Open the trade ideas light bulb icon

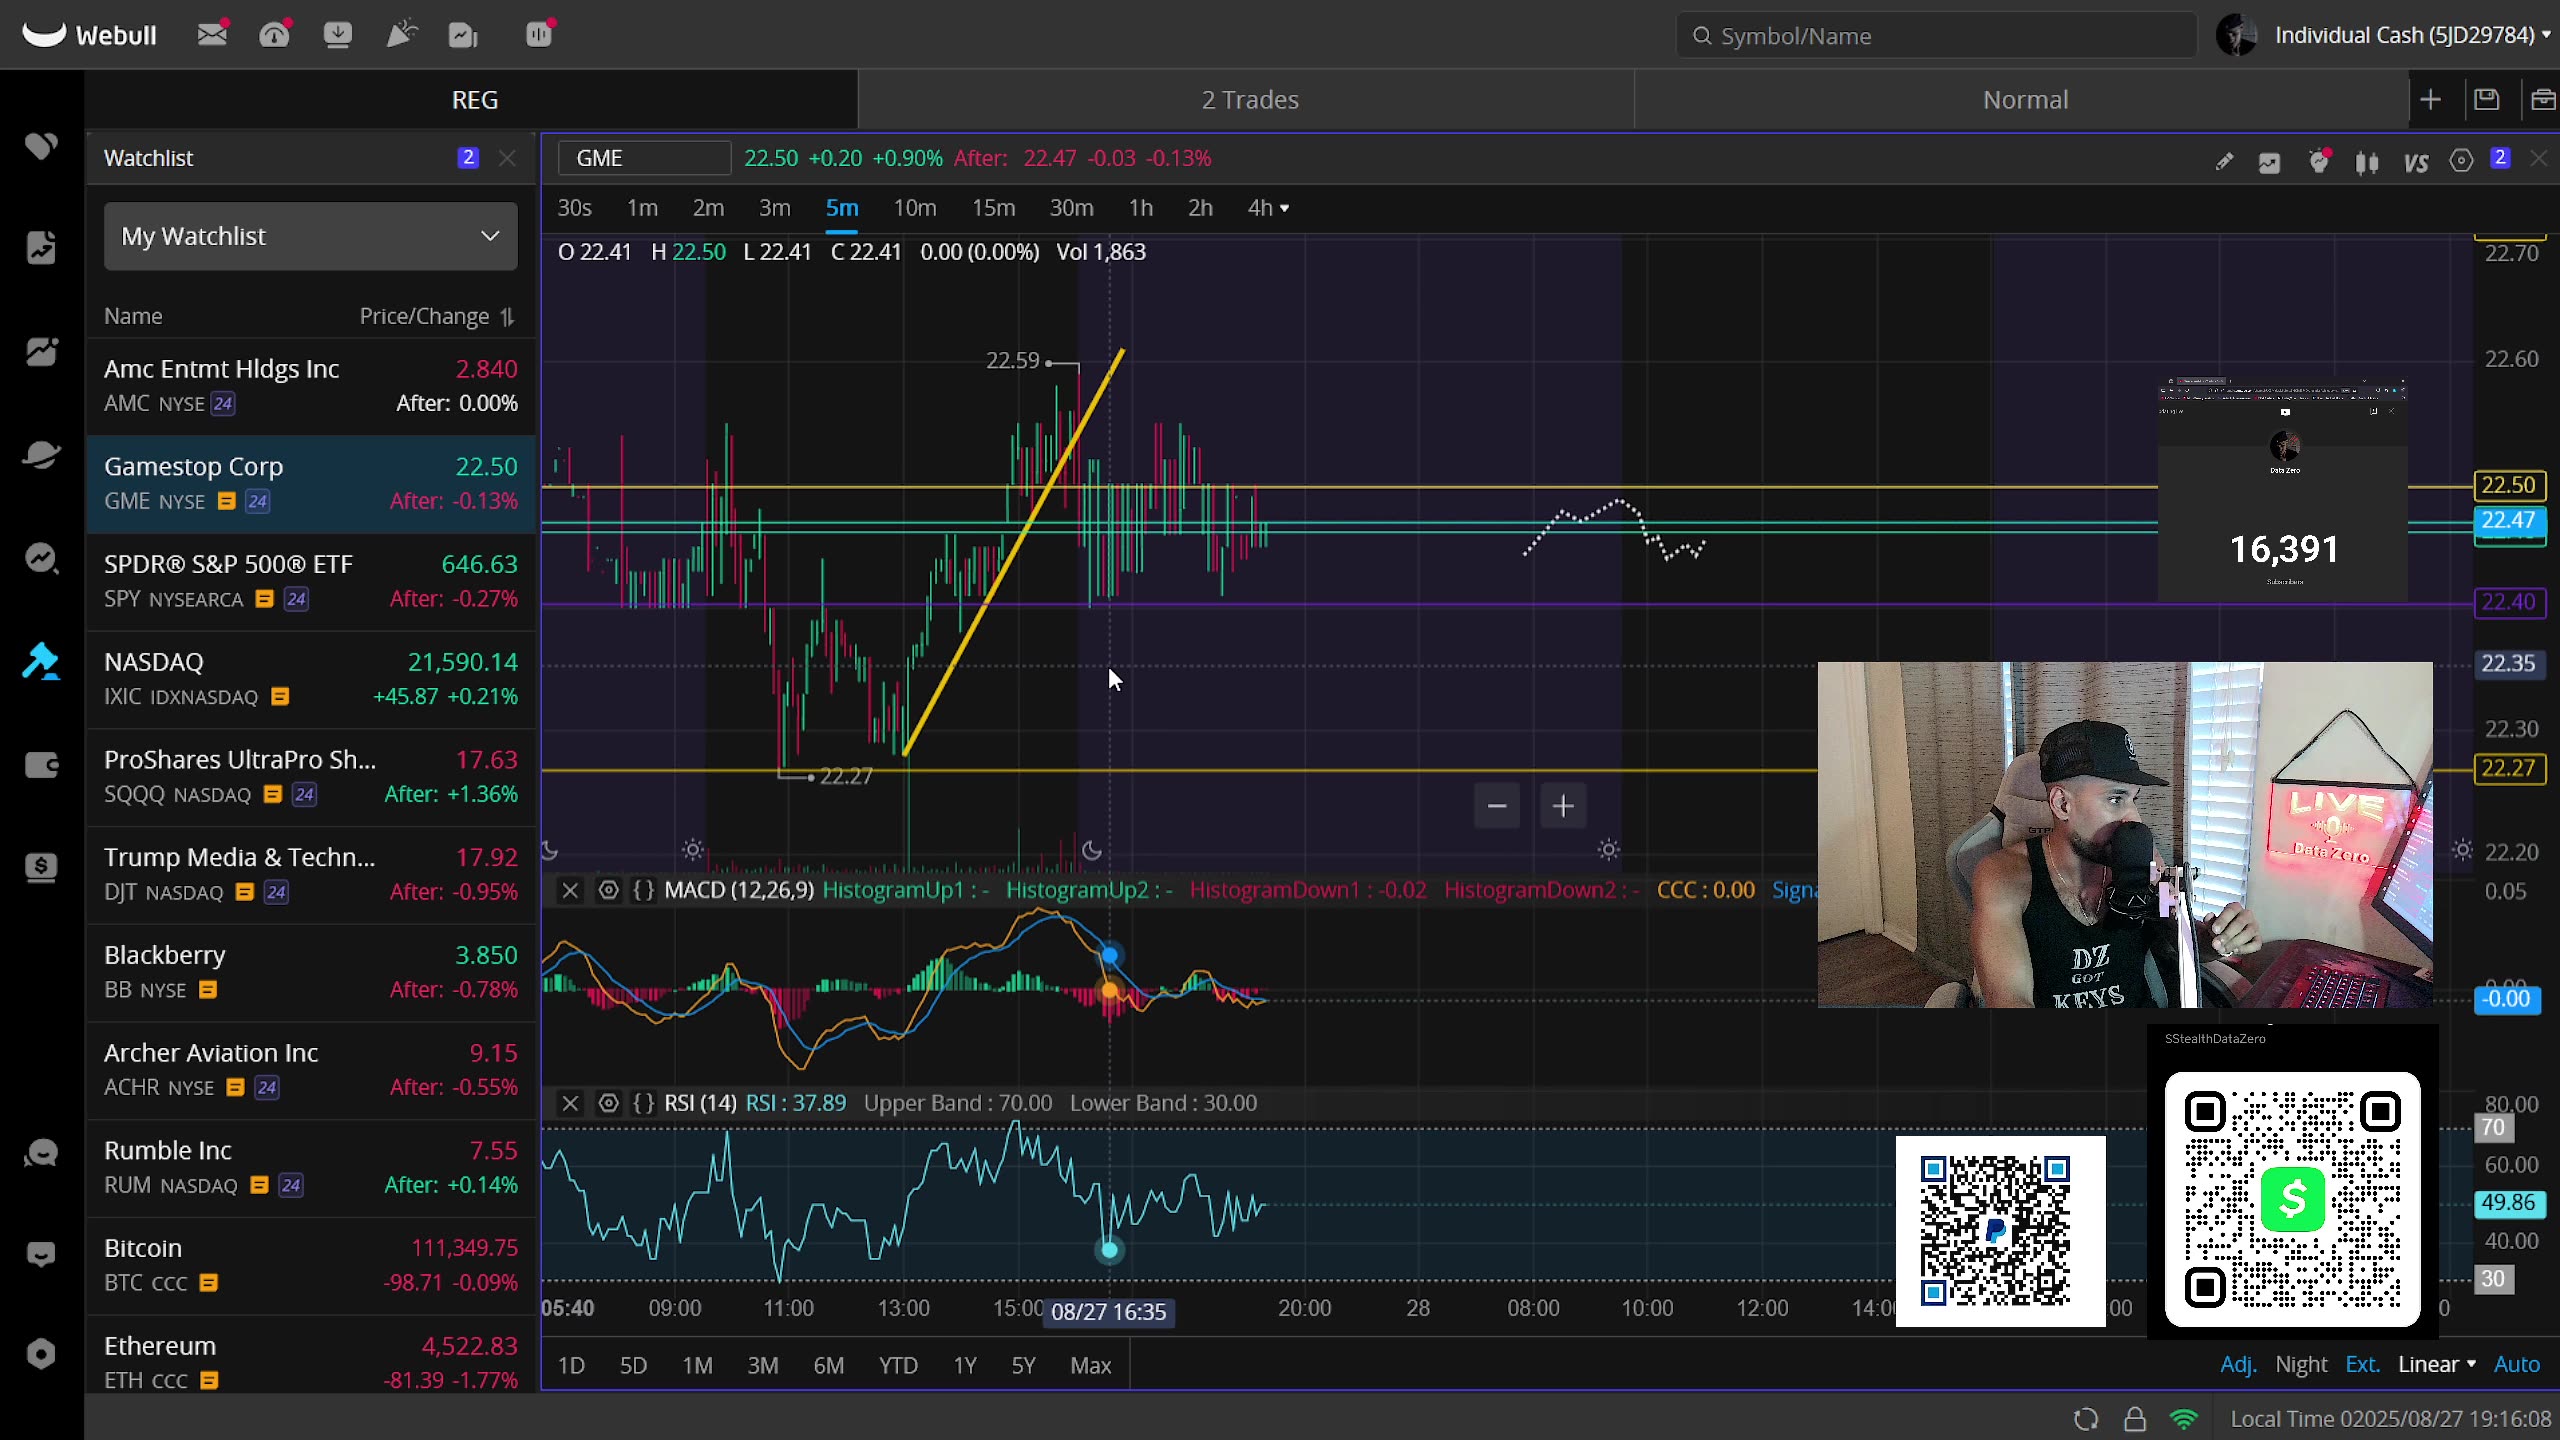tap(2318, 161)
